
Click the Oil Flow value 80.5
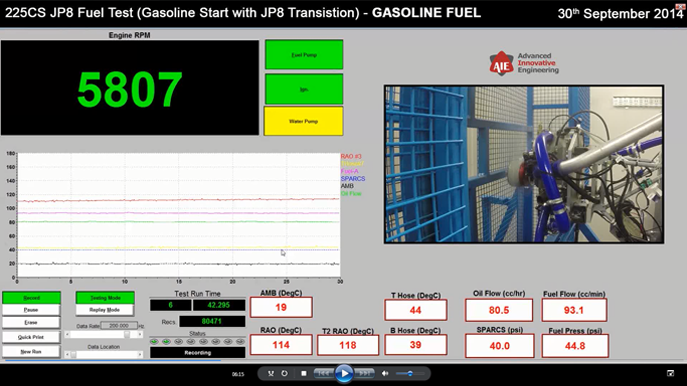click(x=499, y=310)
